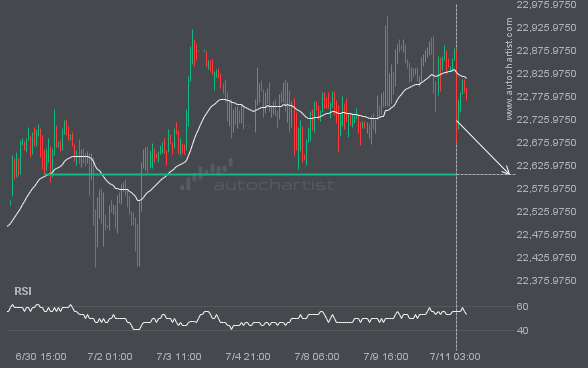Image resolution: width=588 pixels, height=368 pixels.
Task: Click the green horizontal support level line
Action: pos(250,174)
